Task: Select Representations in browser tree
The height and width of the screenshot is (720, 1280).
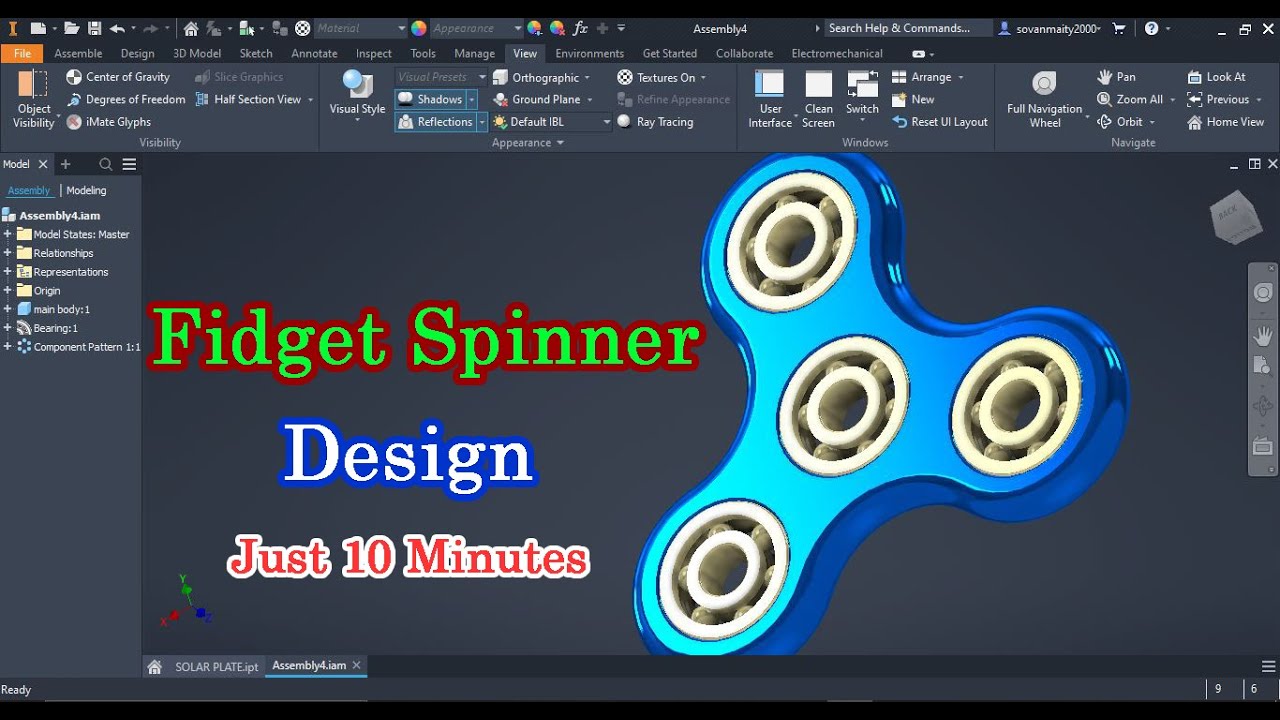Action: pyautogui.click(x=63, y=272)
